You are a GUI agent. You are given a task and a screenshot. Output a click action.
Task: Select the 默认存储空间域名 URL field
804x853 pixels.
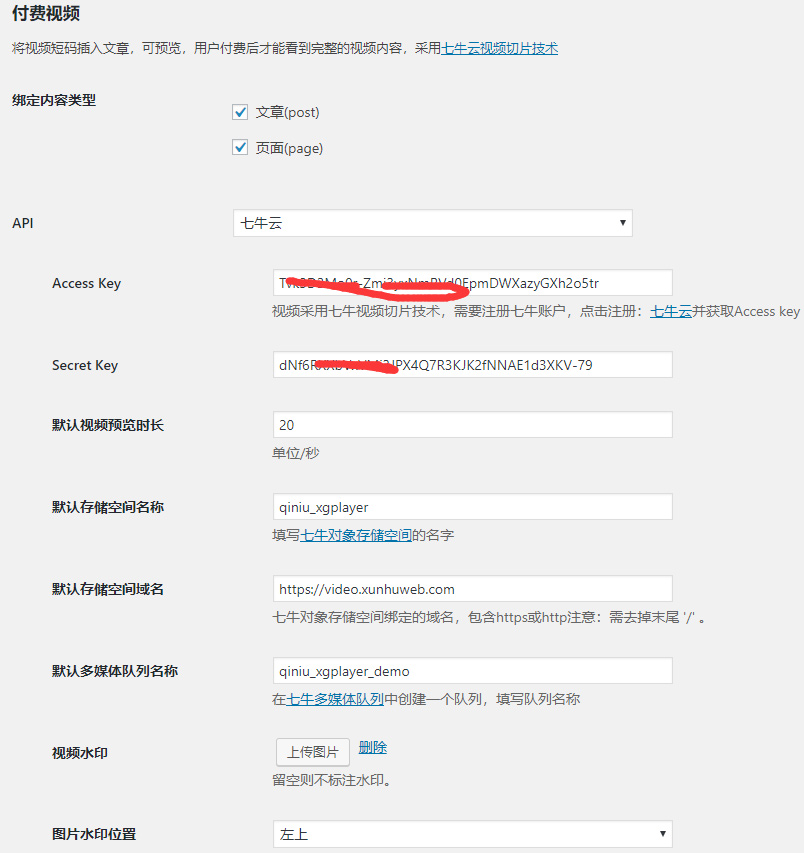click(472, 589)
